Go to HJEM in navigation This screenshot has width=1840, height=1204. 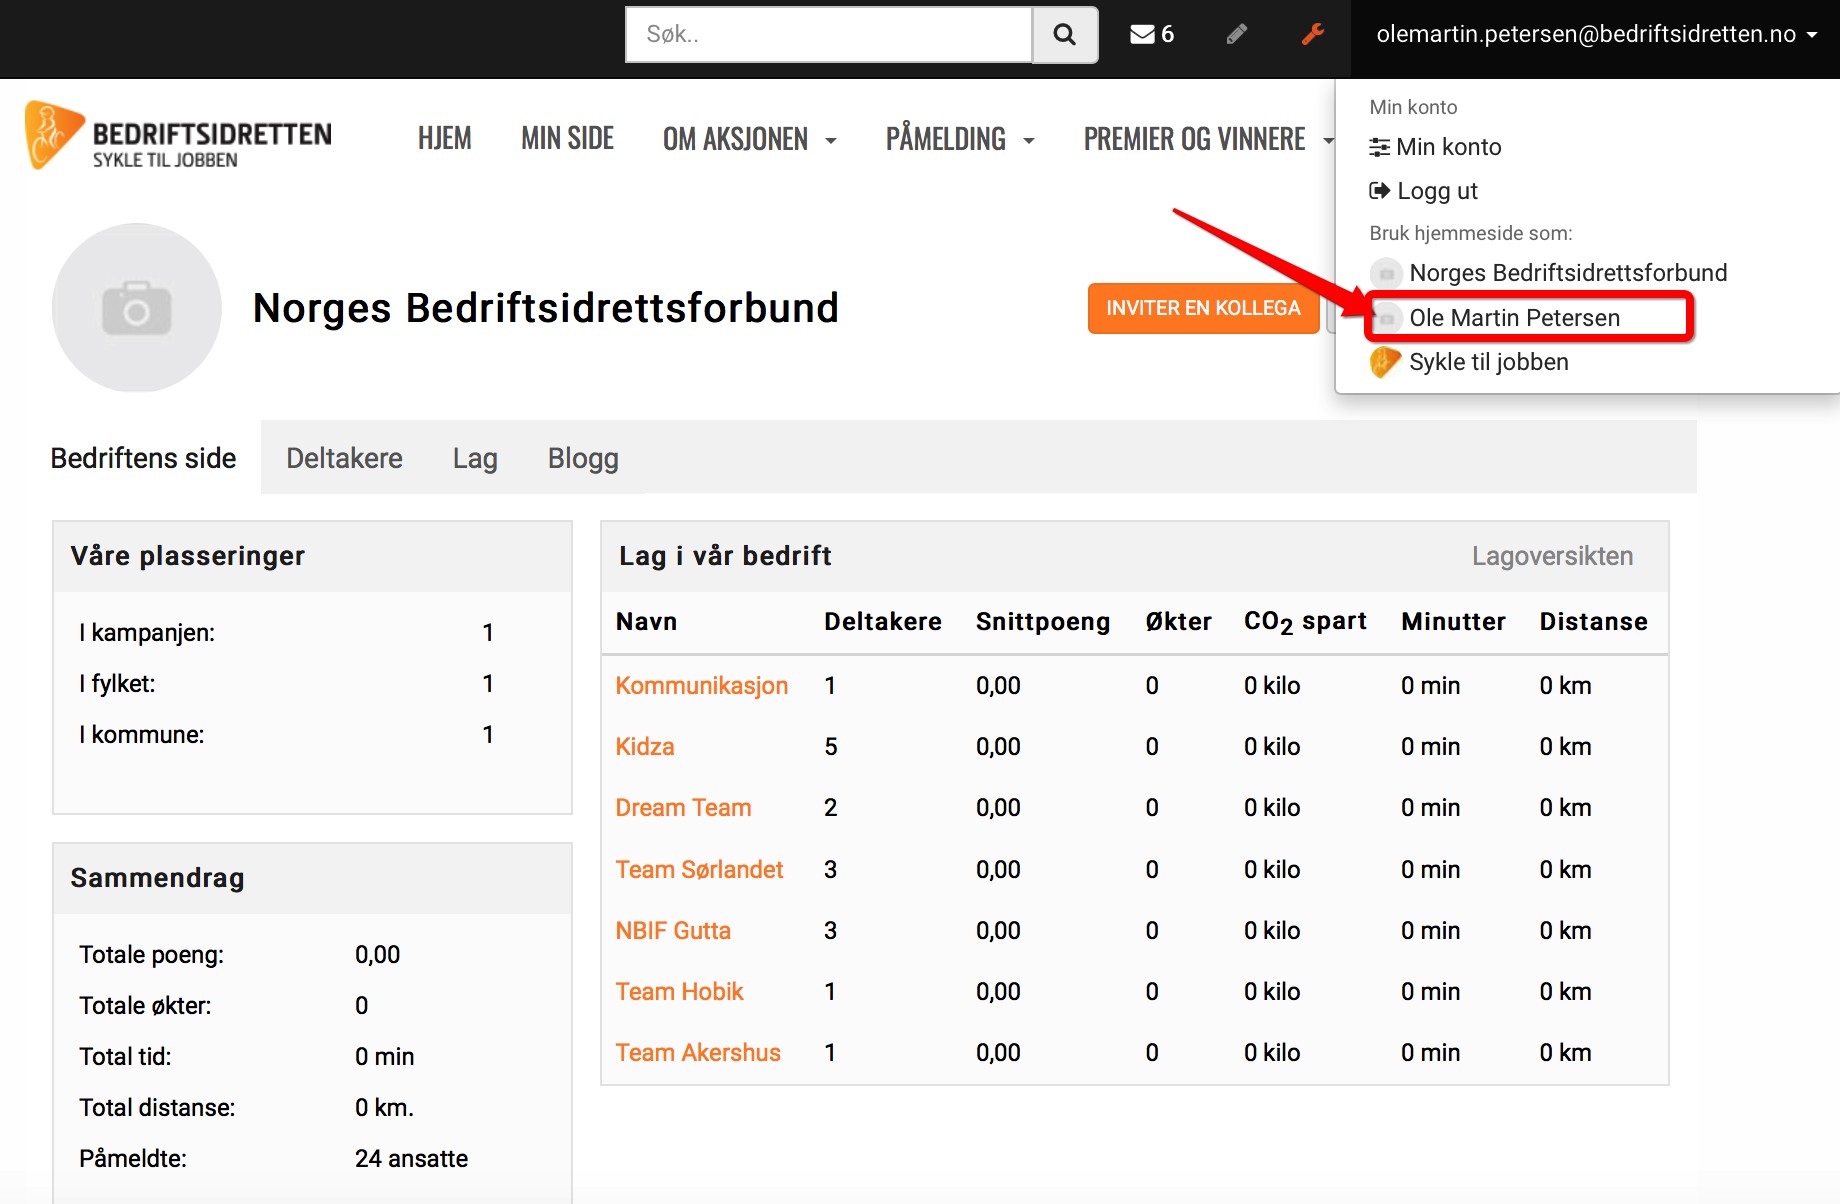445,139
